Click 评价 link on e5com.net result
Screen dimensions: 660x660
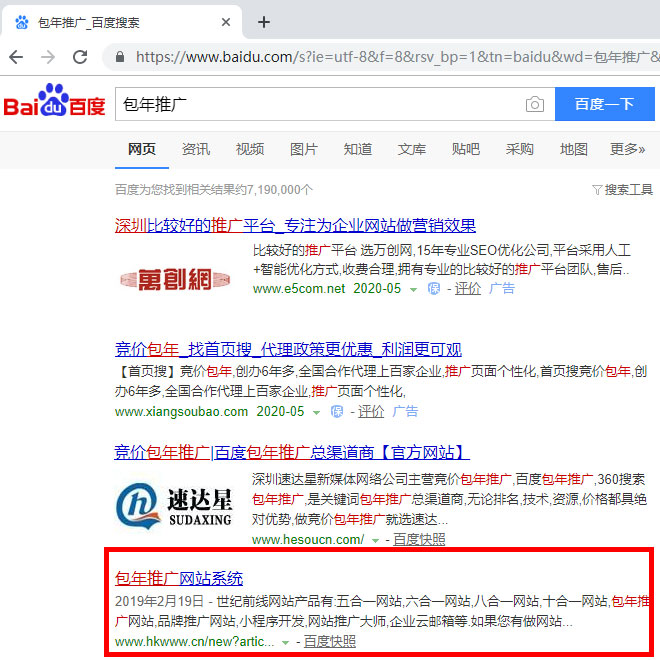click(468, 289)
